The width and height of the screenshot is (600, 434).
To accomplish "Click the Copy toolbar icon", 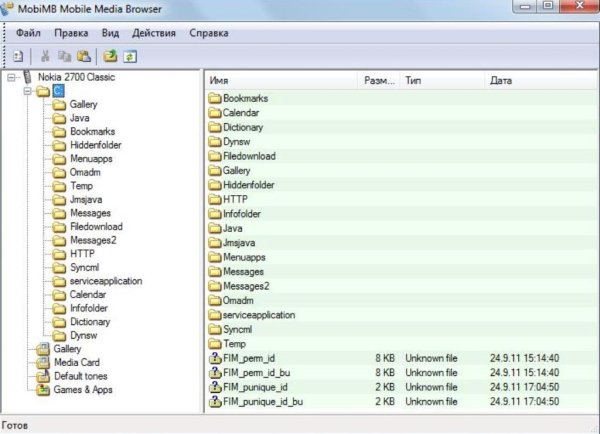I will 64,56.
